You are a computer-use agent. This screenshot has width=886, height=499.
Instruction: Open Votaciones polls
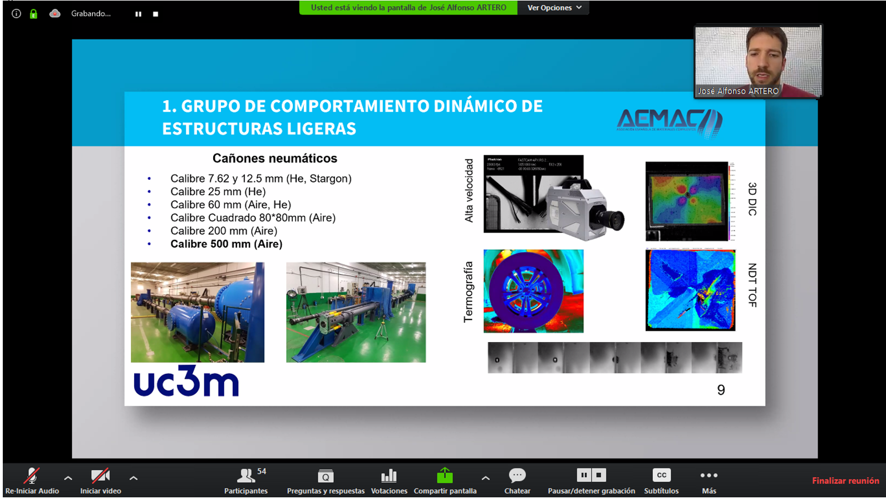click(389, 480)
